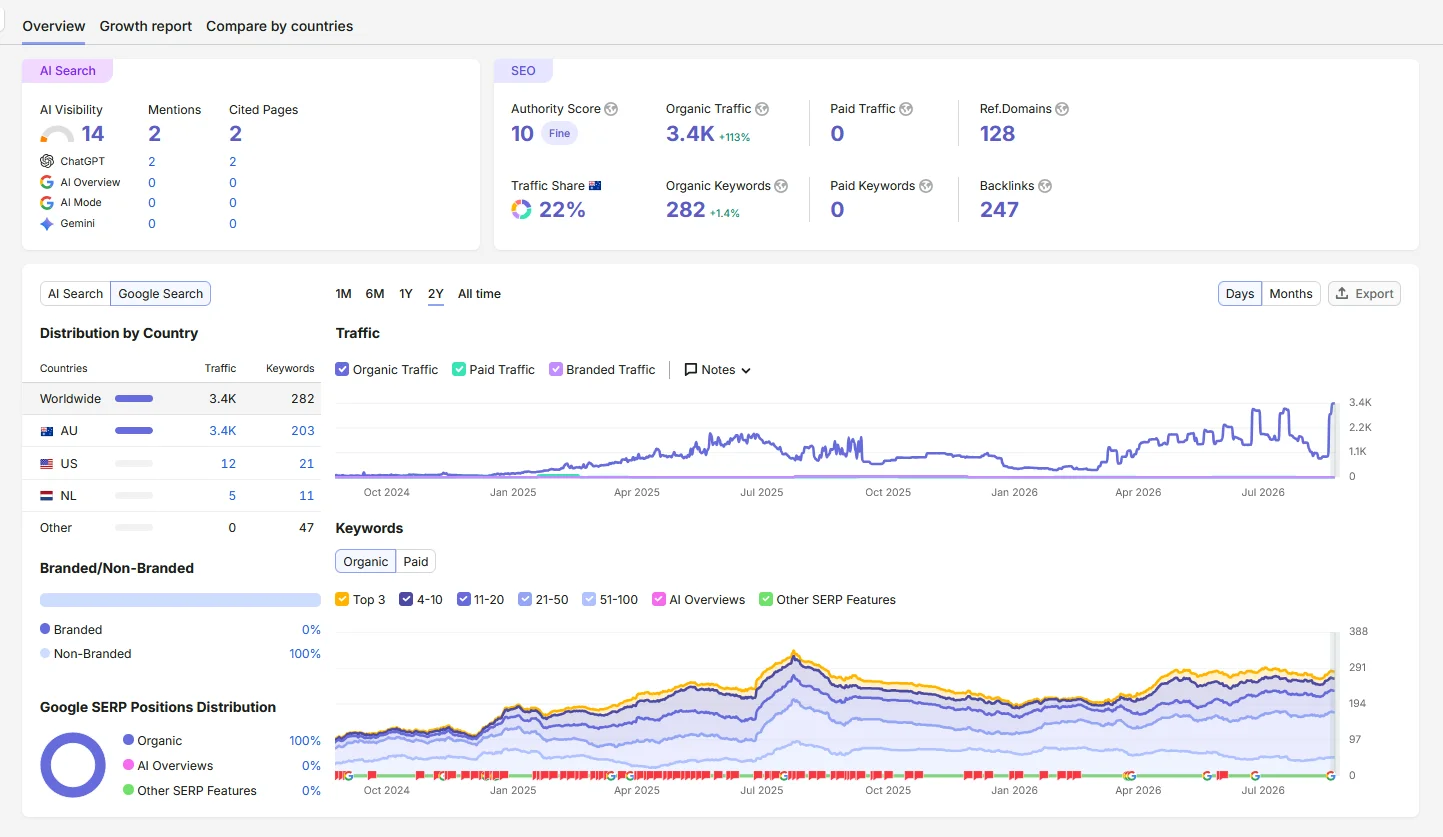Click the NL flag in the countries table
Image resolution: width=1443 pixels, height=837 pixels.
click(x=47, y=496)
